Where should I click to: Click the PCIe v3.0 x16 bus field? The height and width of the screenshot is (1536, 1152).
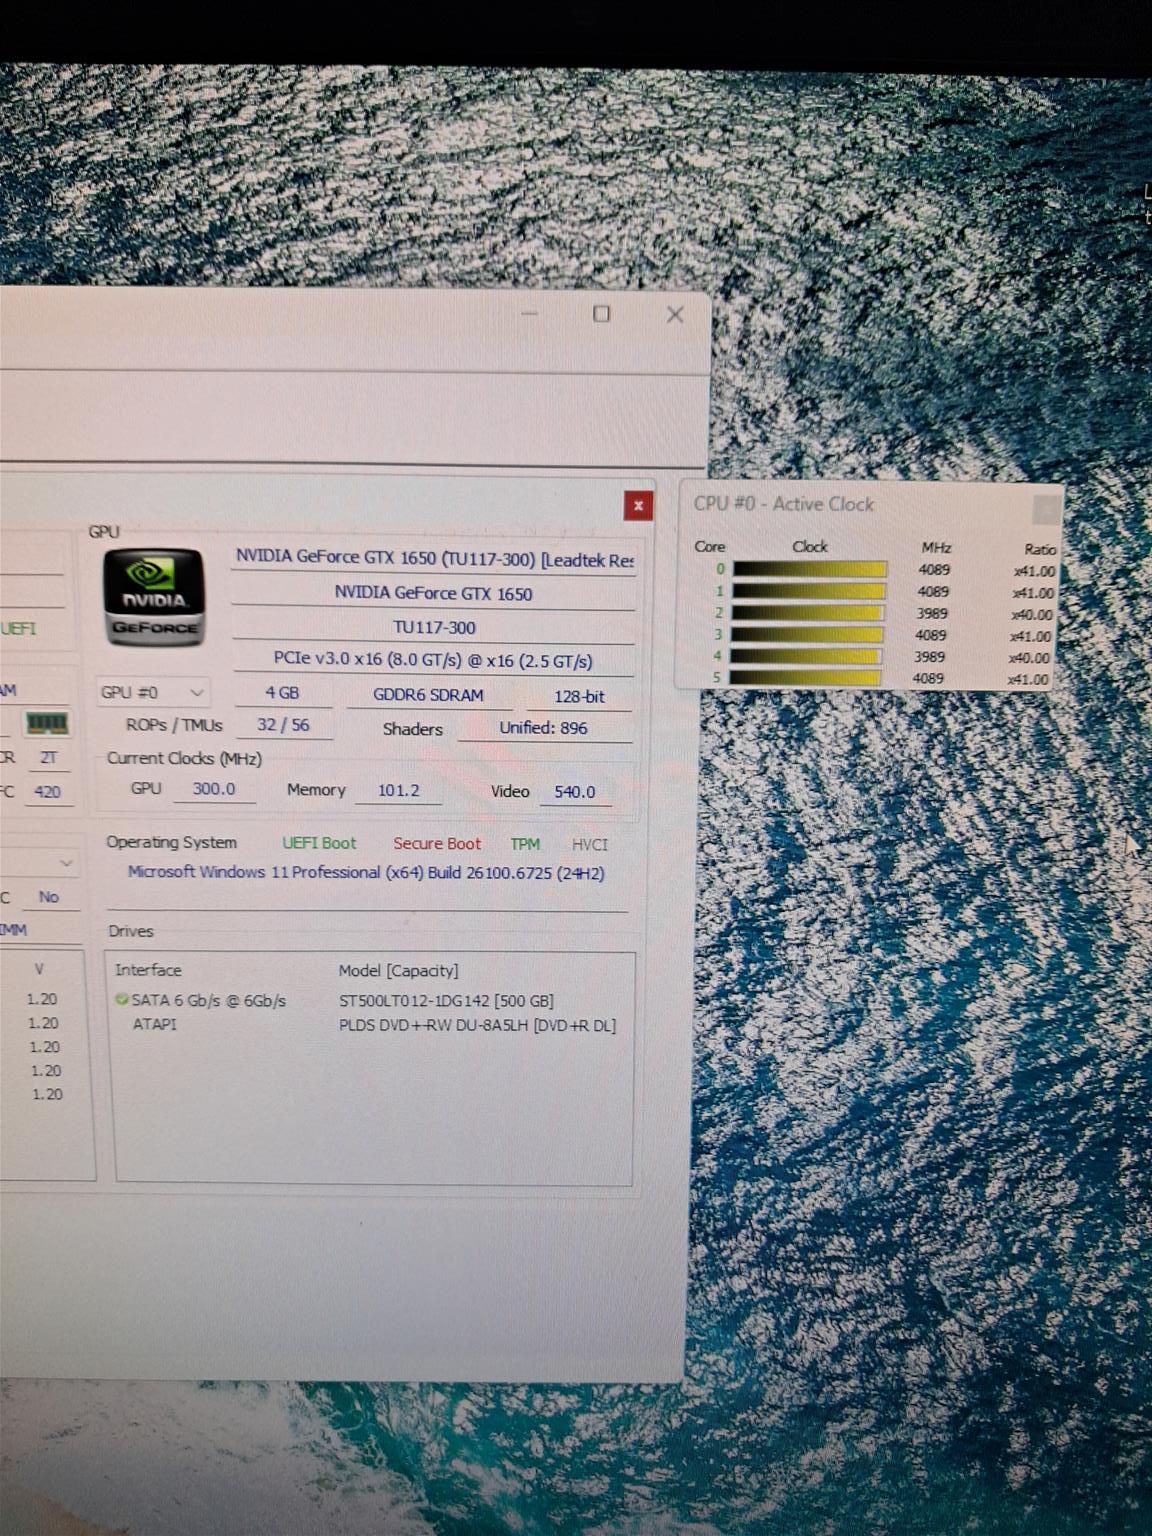tap(433, 660)
